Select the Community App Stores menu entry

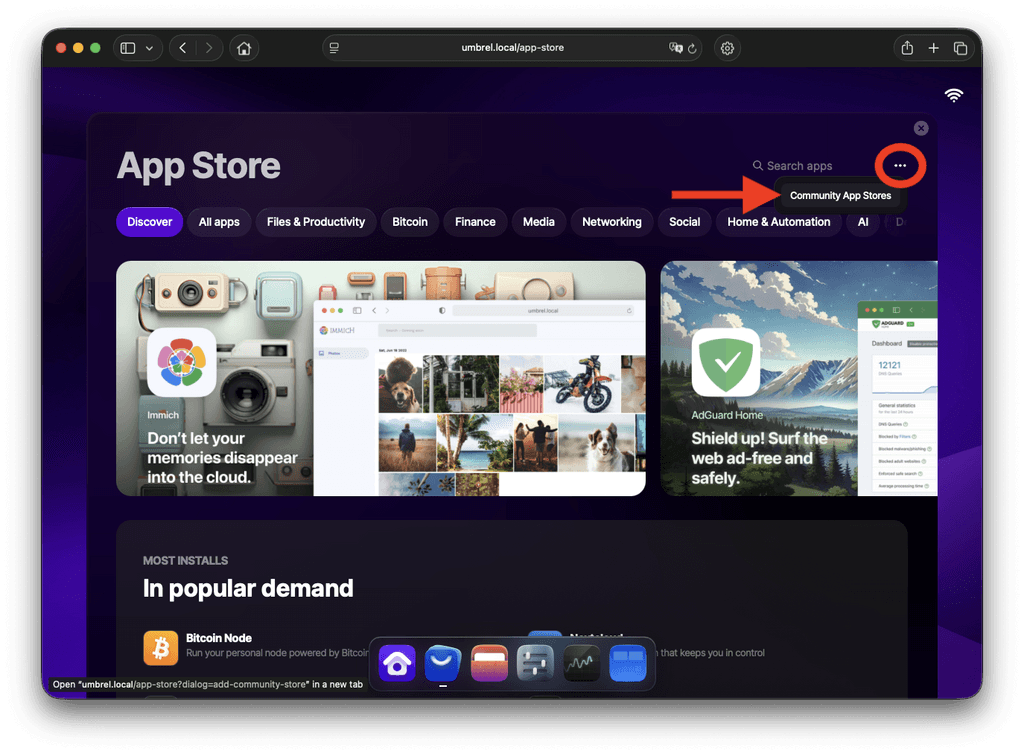click(x=841, y=196)
